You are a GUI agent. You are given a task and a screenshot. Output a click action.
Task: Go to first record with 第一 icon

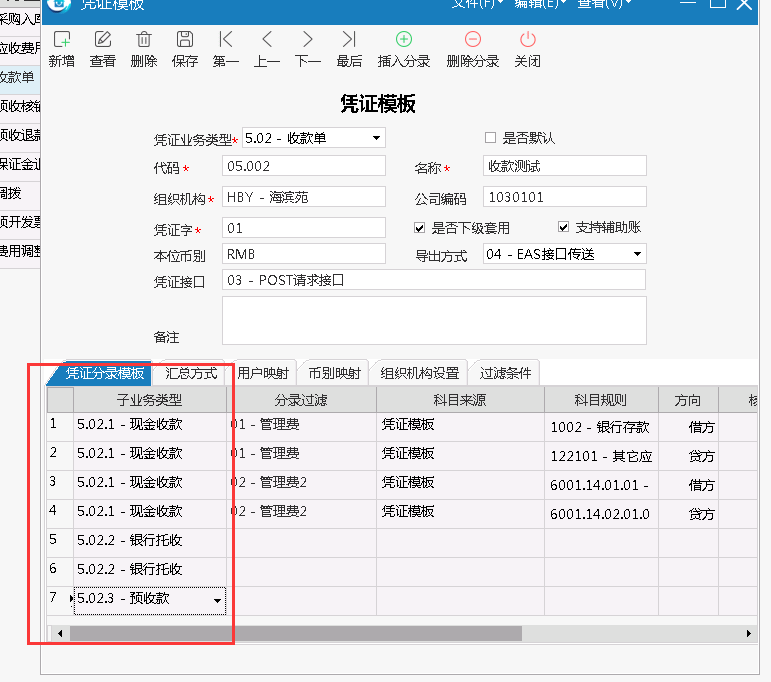(x=226, y=39)
